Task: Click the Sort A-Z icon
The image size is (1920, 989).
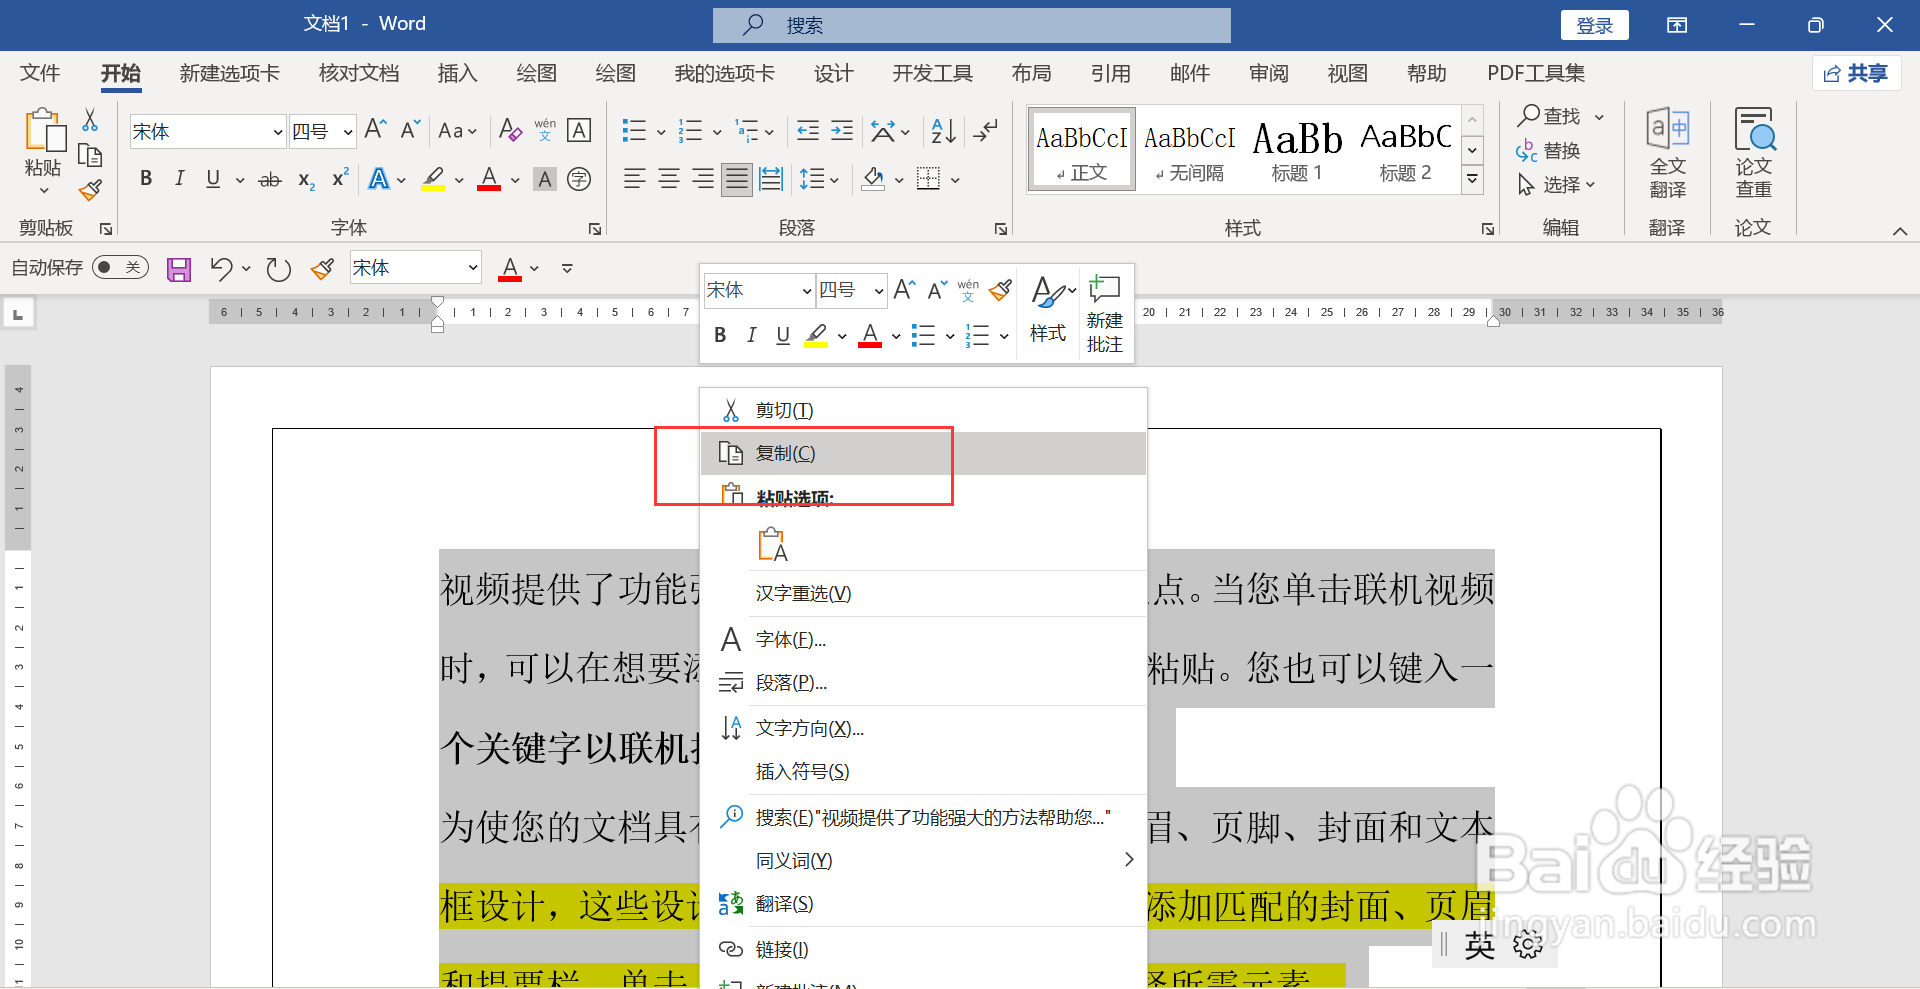Action: [943, 130]
